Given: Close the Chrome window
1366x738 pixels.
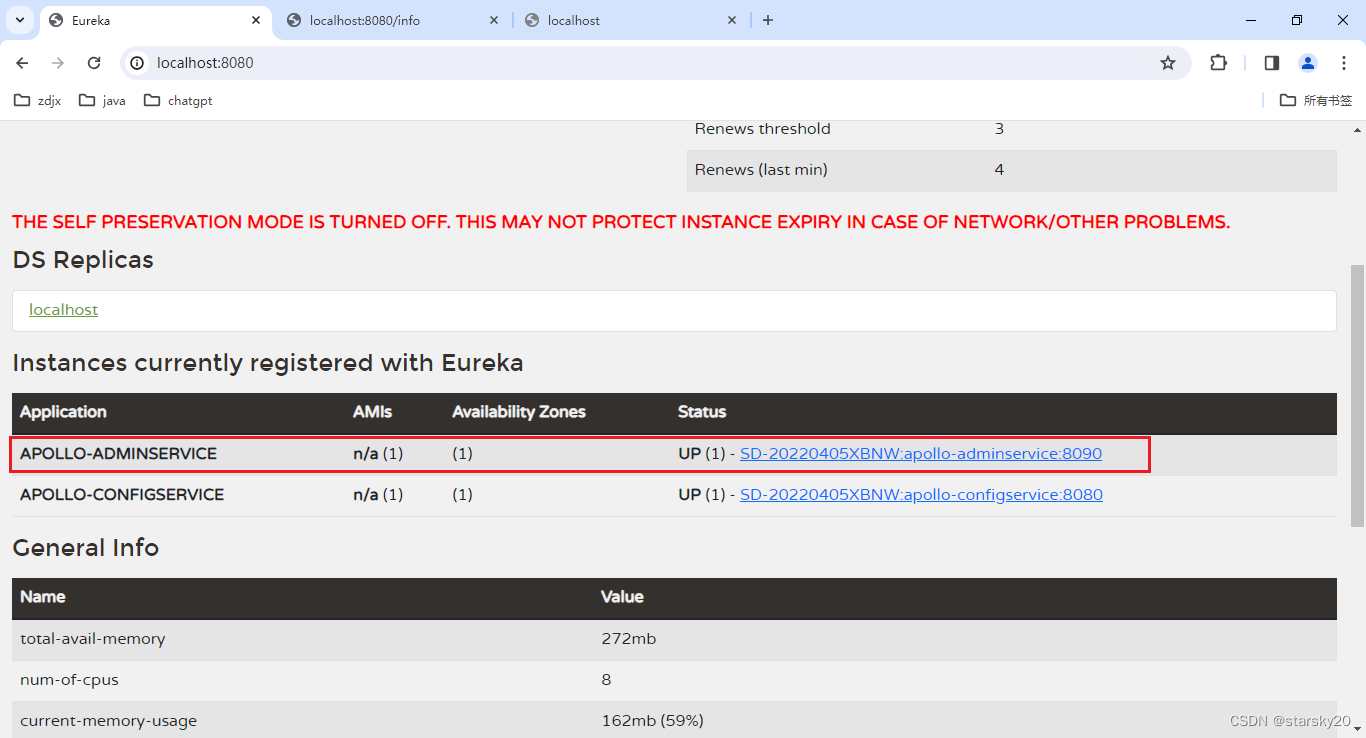Looking at the screenshot, I should click(1343, 20).
